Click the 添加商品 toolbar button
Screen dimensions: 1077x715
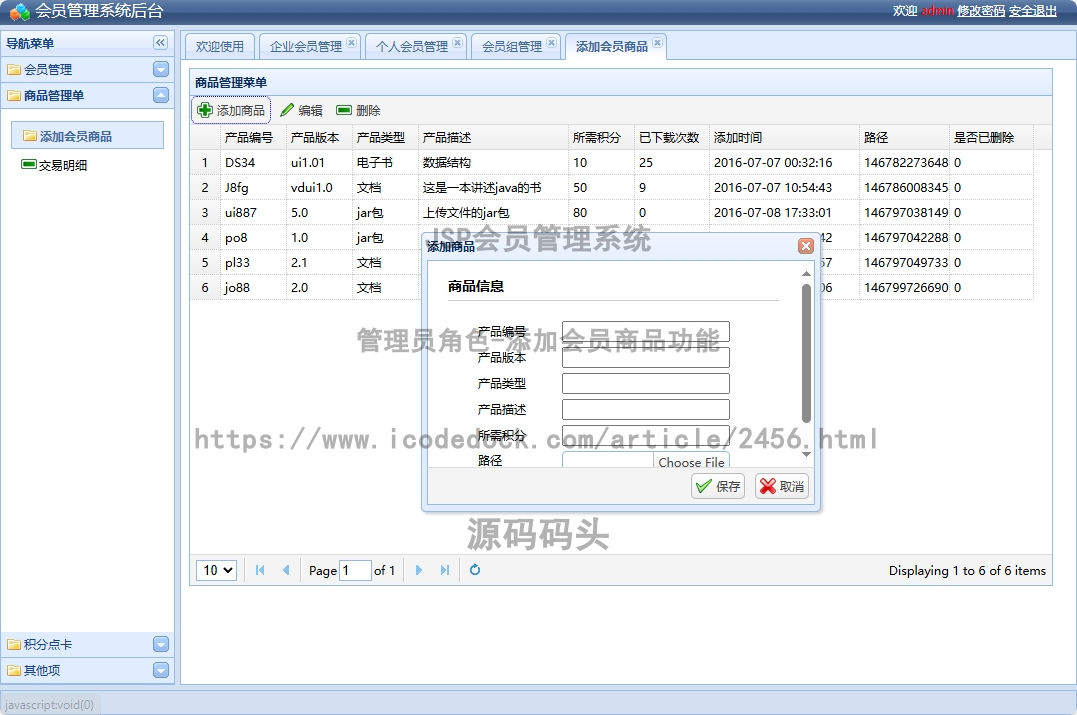[x=231, y=110]
